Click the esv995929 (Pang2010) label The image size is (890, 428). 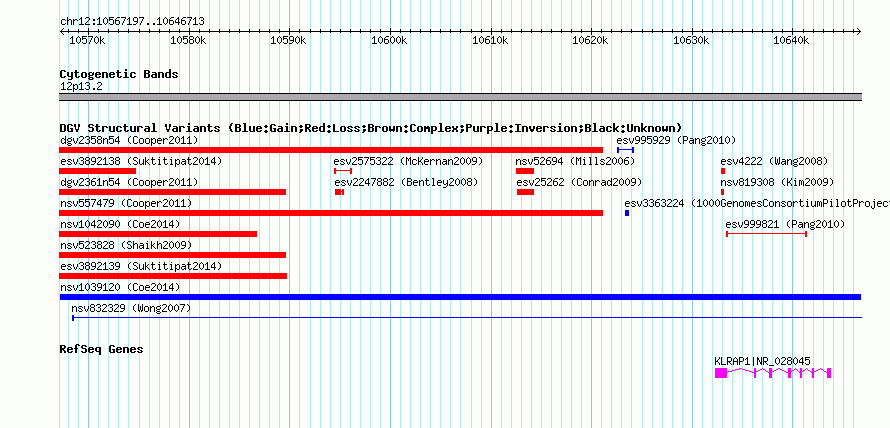pos(676,140)
